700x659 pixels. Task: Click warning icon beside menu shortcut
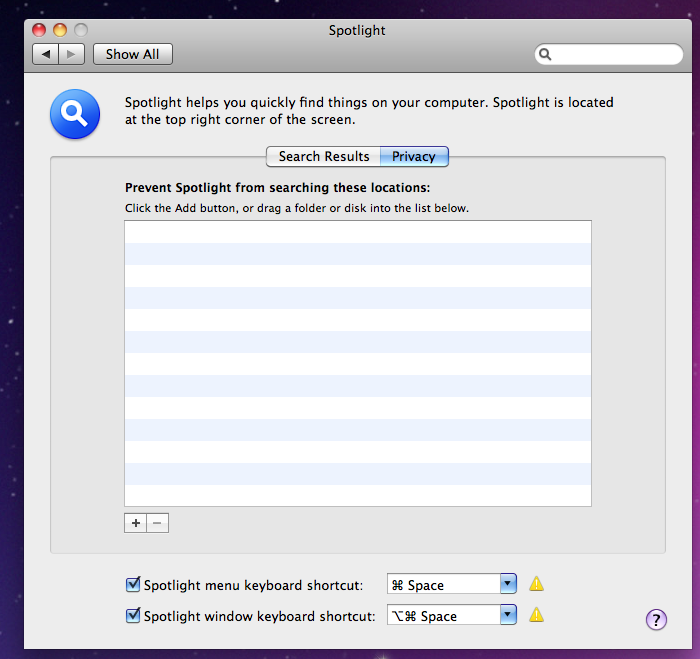pos(537,584)
